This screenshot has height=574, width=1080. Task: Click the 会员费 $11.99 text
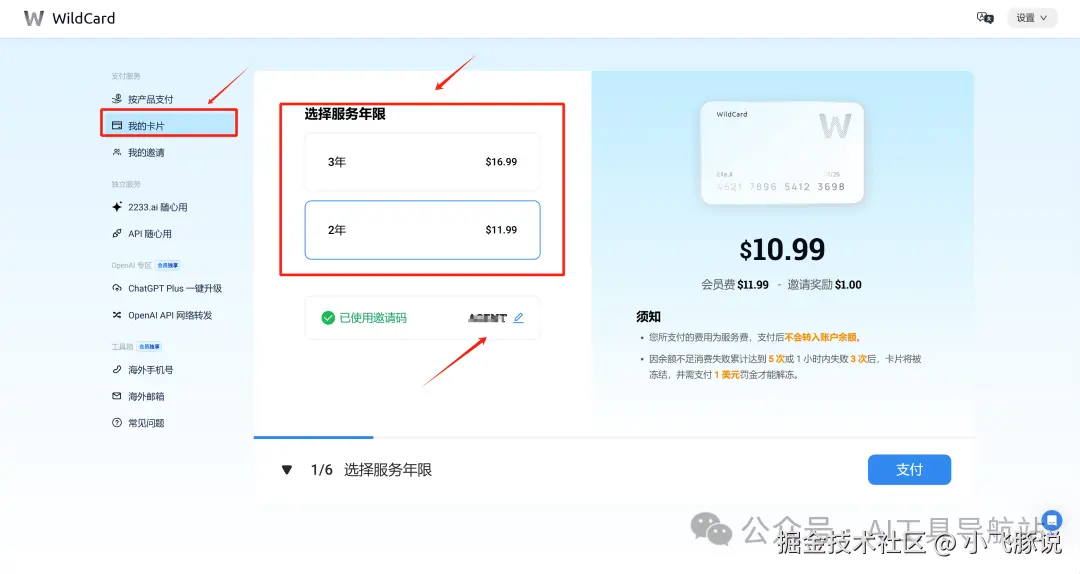click(x=735, y=285)
